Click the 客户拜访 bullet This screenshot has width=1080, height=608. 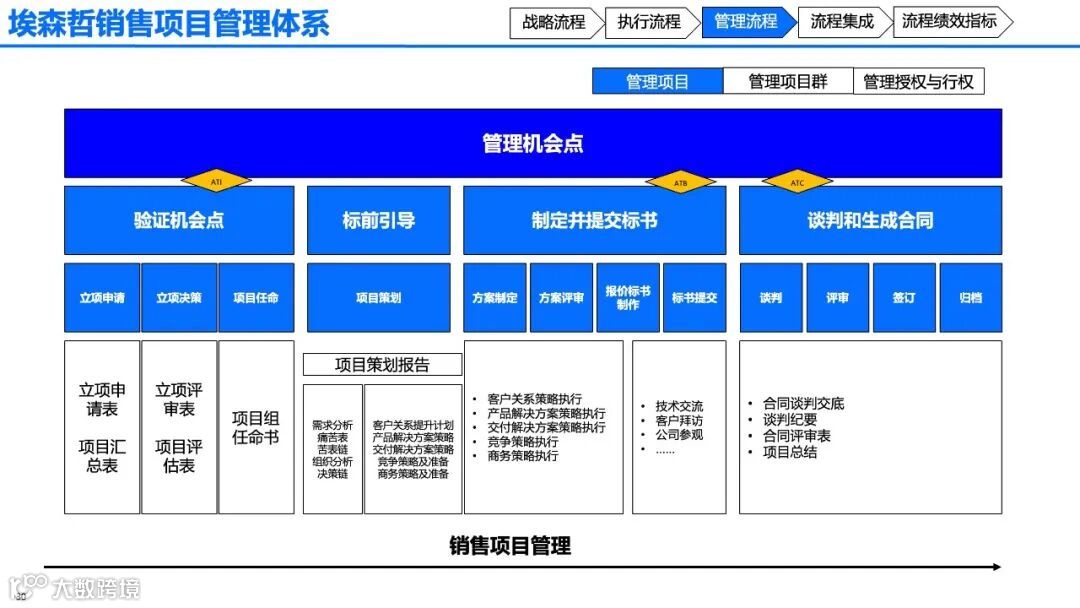tap(679, 421)
